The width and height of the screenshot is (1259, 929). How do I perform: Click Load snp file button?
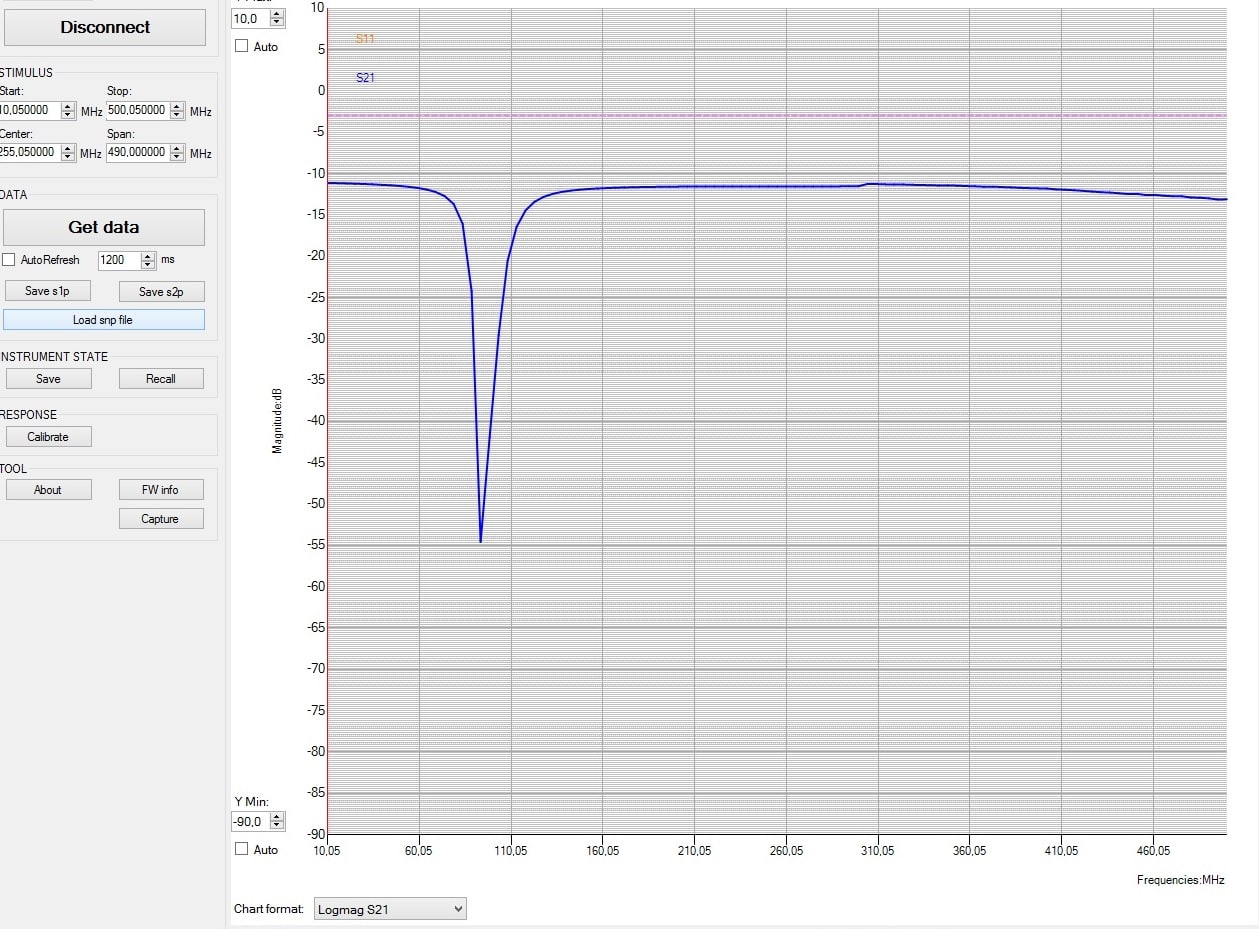tap(103, 320)
